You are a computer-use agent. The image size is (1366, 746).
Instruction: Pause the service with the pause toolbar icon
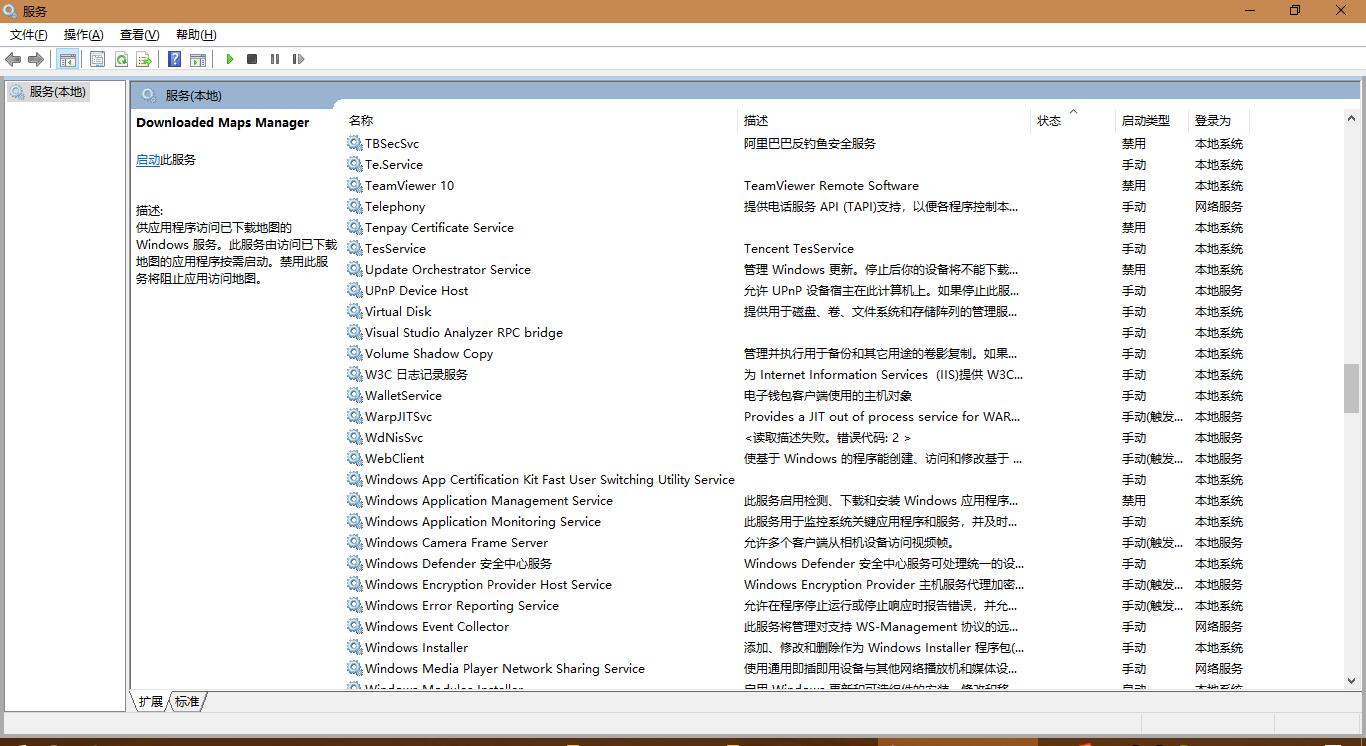coord(275,59)
